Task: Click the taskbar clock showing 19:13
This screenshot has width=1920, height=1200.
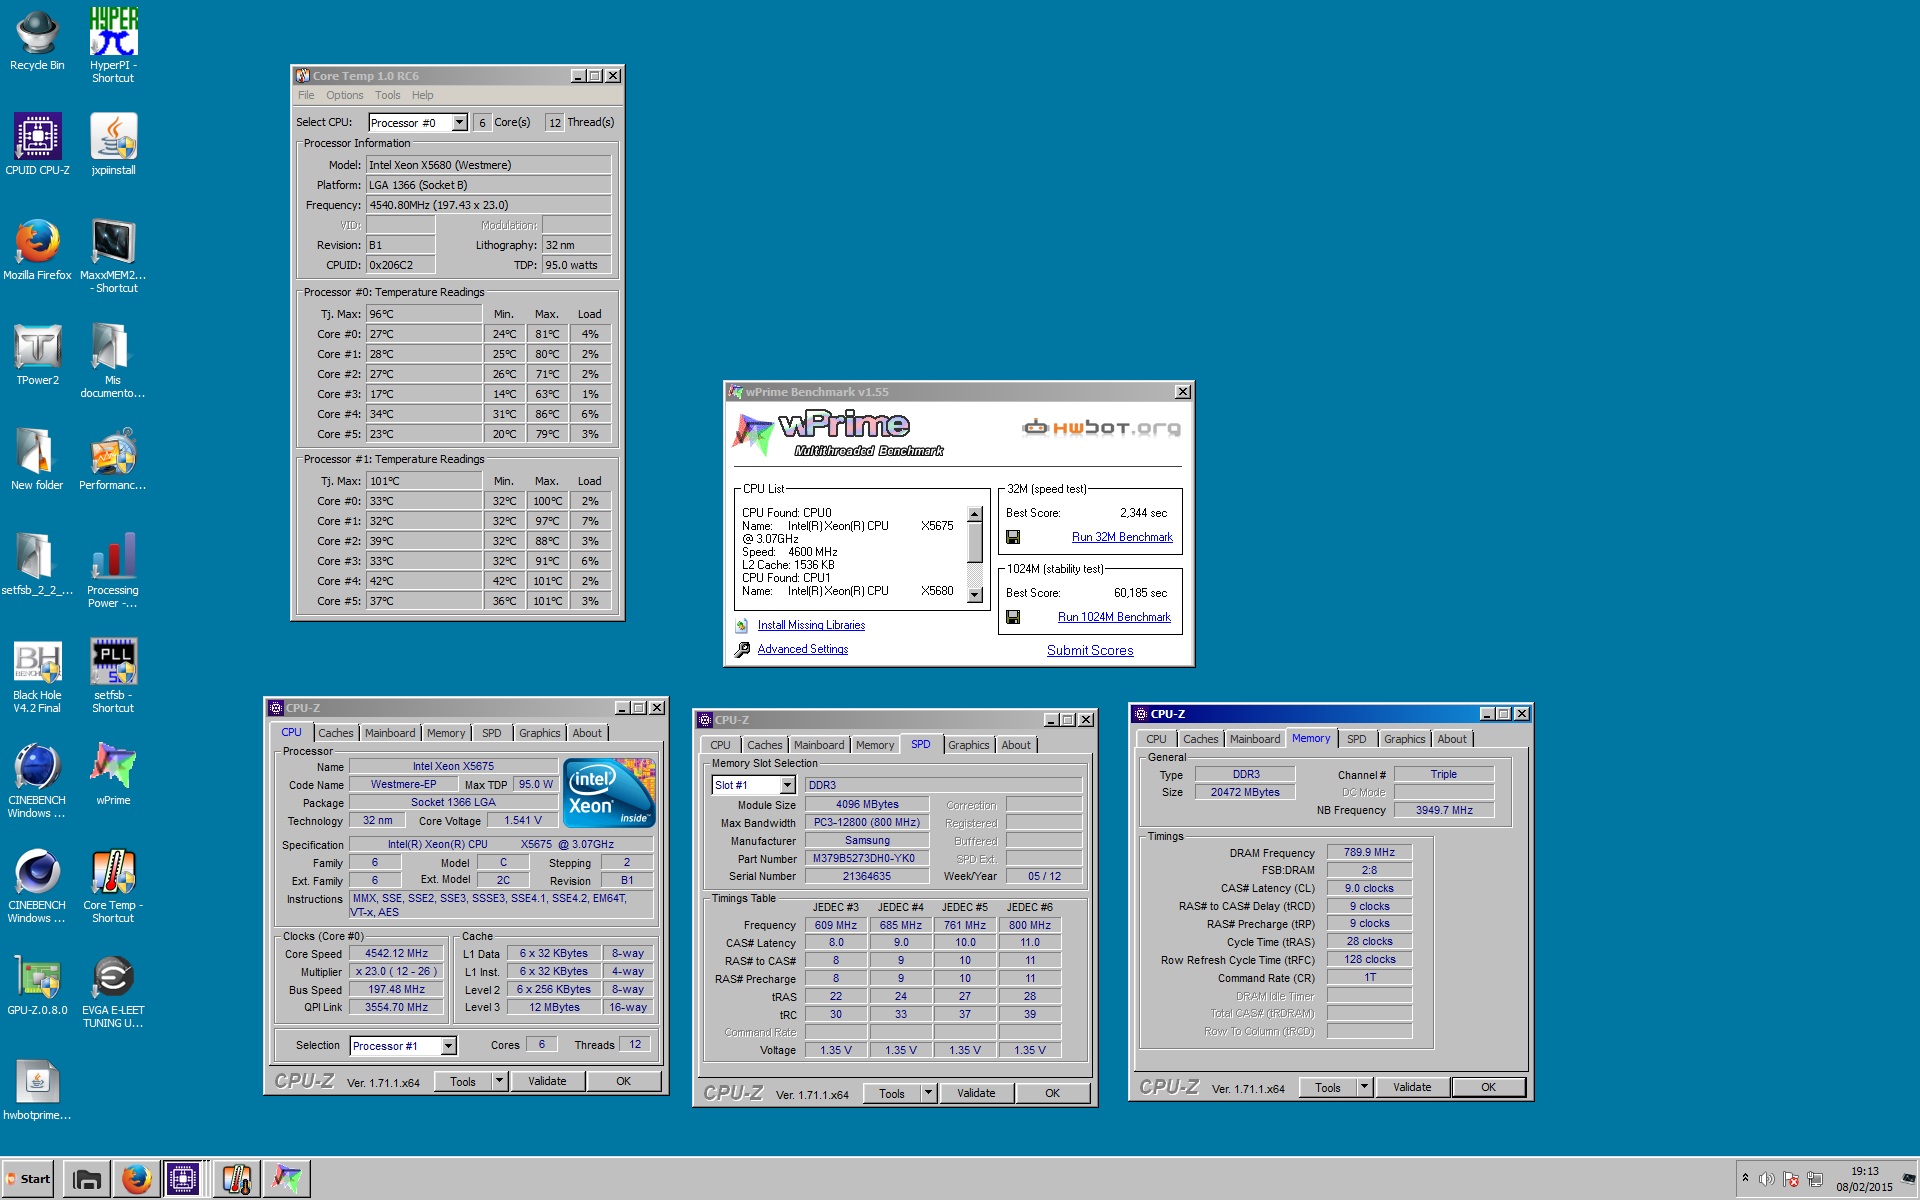Action: tap(1864, 1179)
